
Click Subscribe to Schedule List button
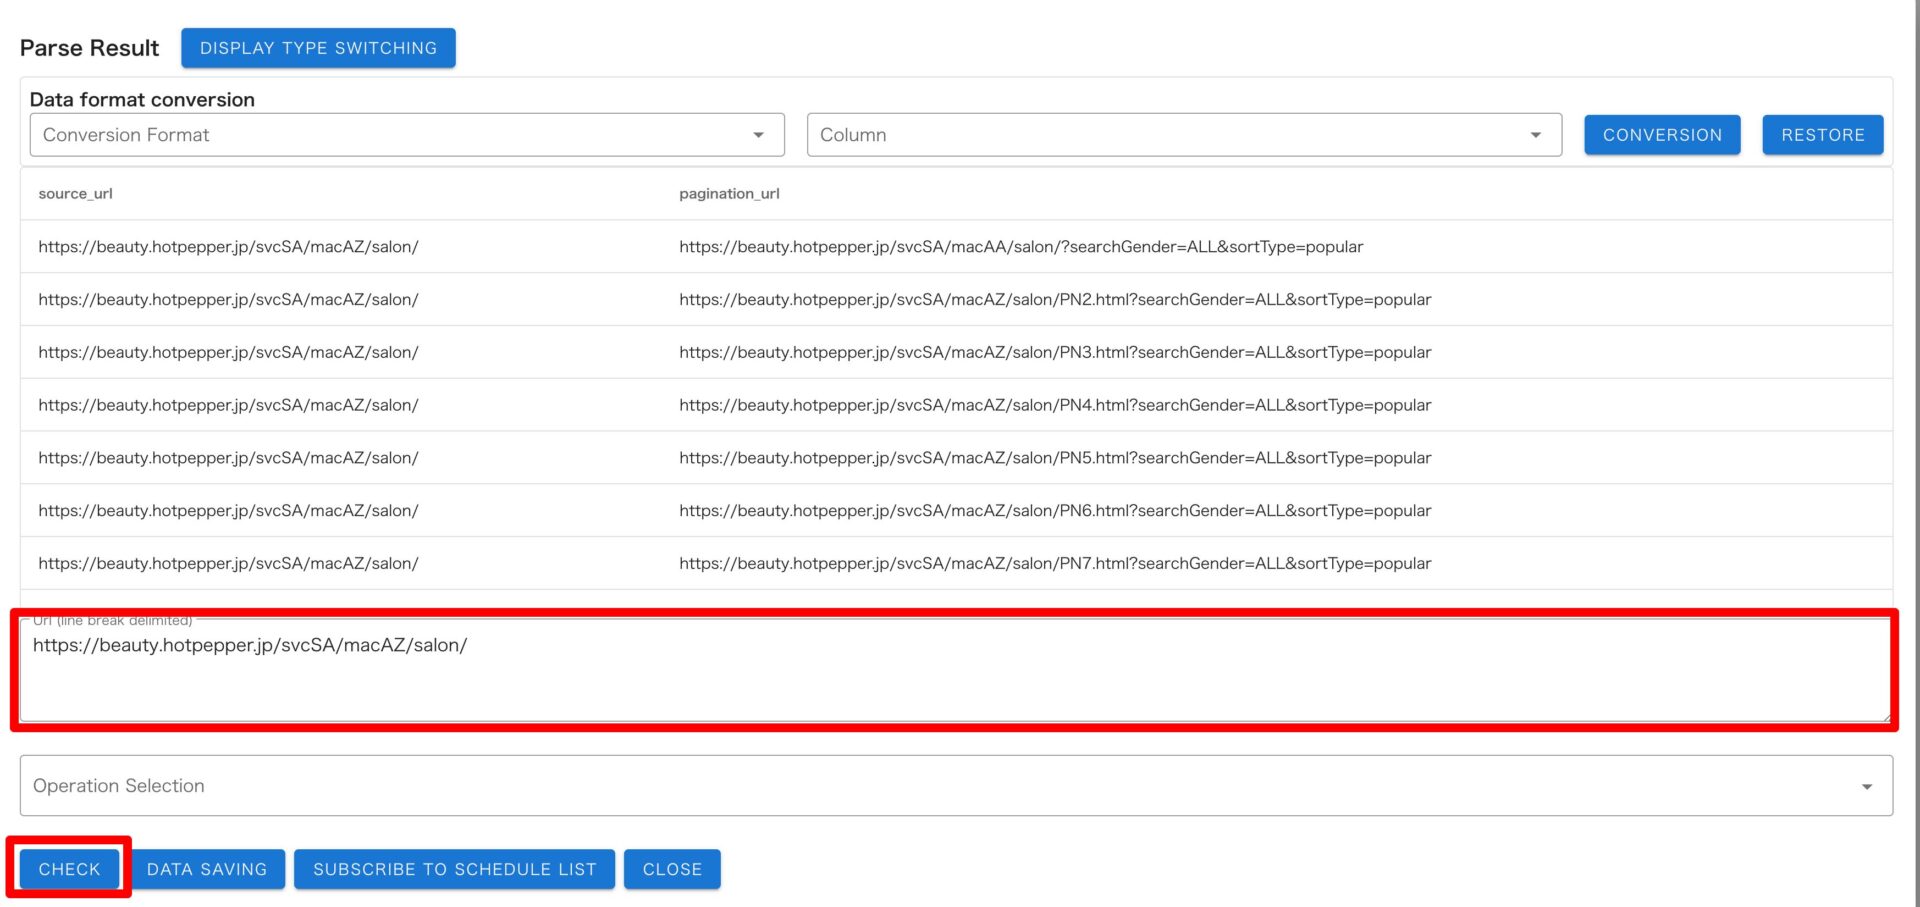point(454,869)
